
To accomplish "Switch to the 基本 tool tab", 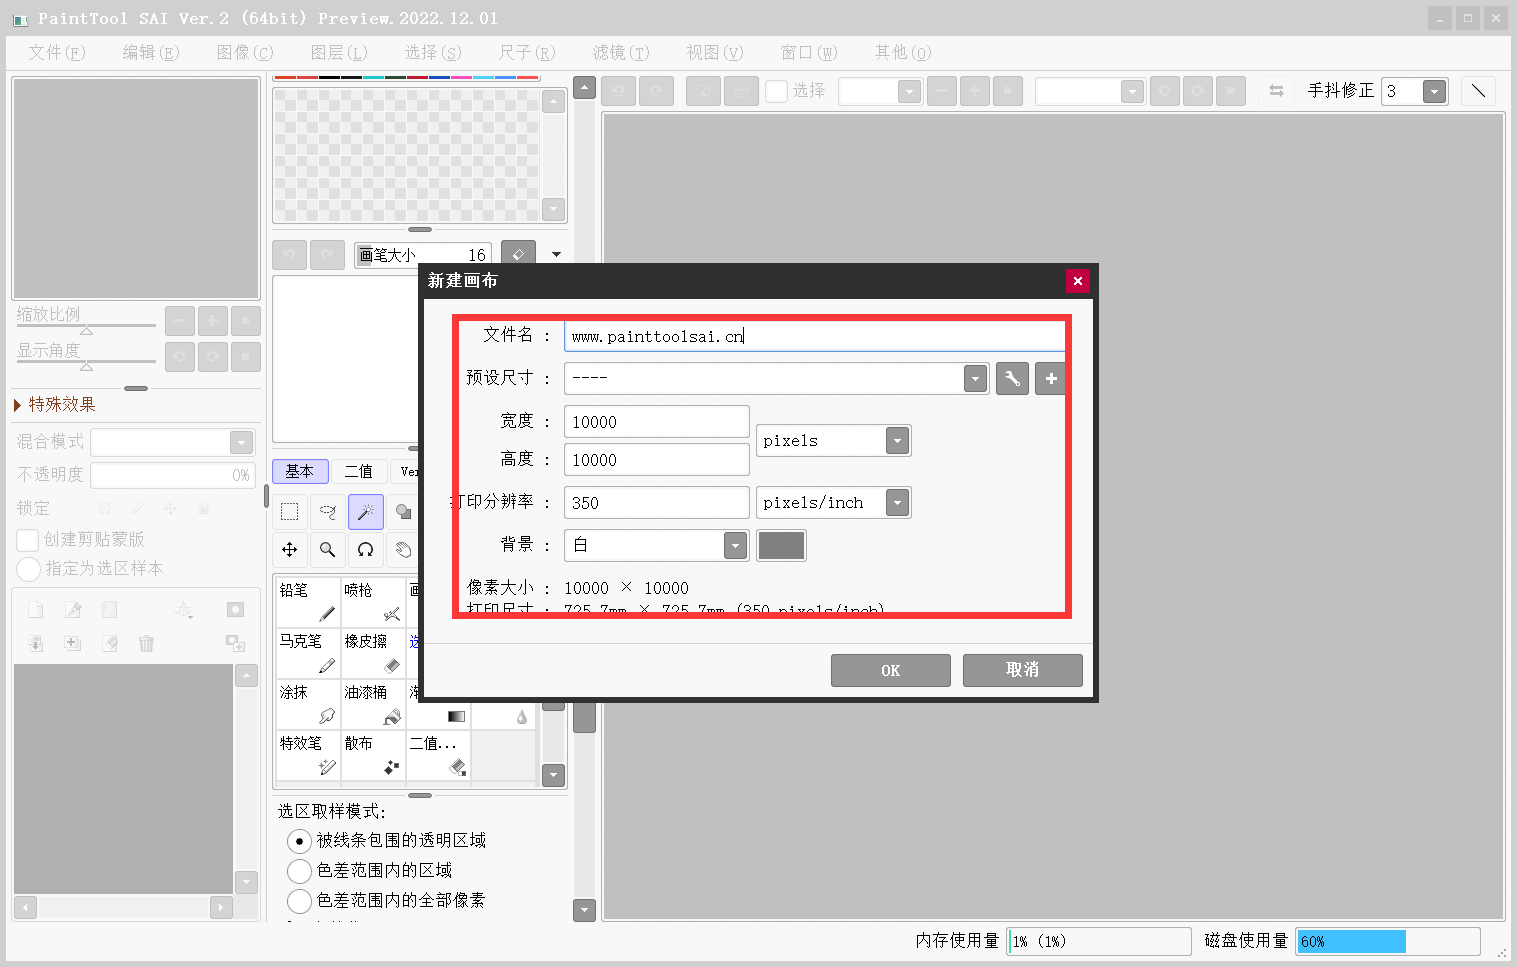I will [299, 471].
